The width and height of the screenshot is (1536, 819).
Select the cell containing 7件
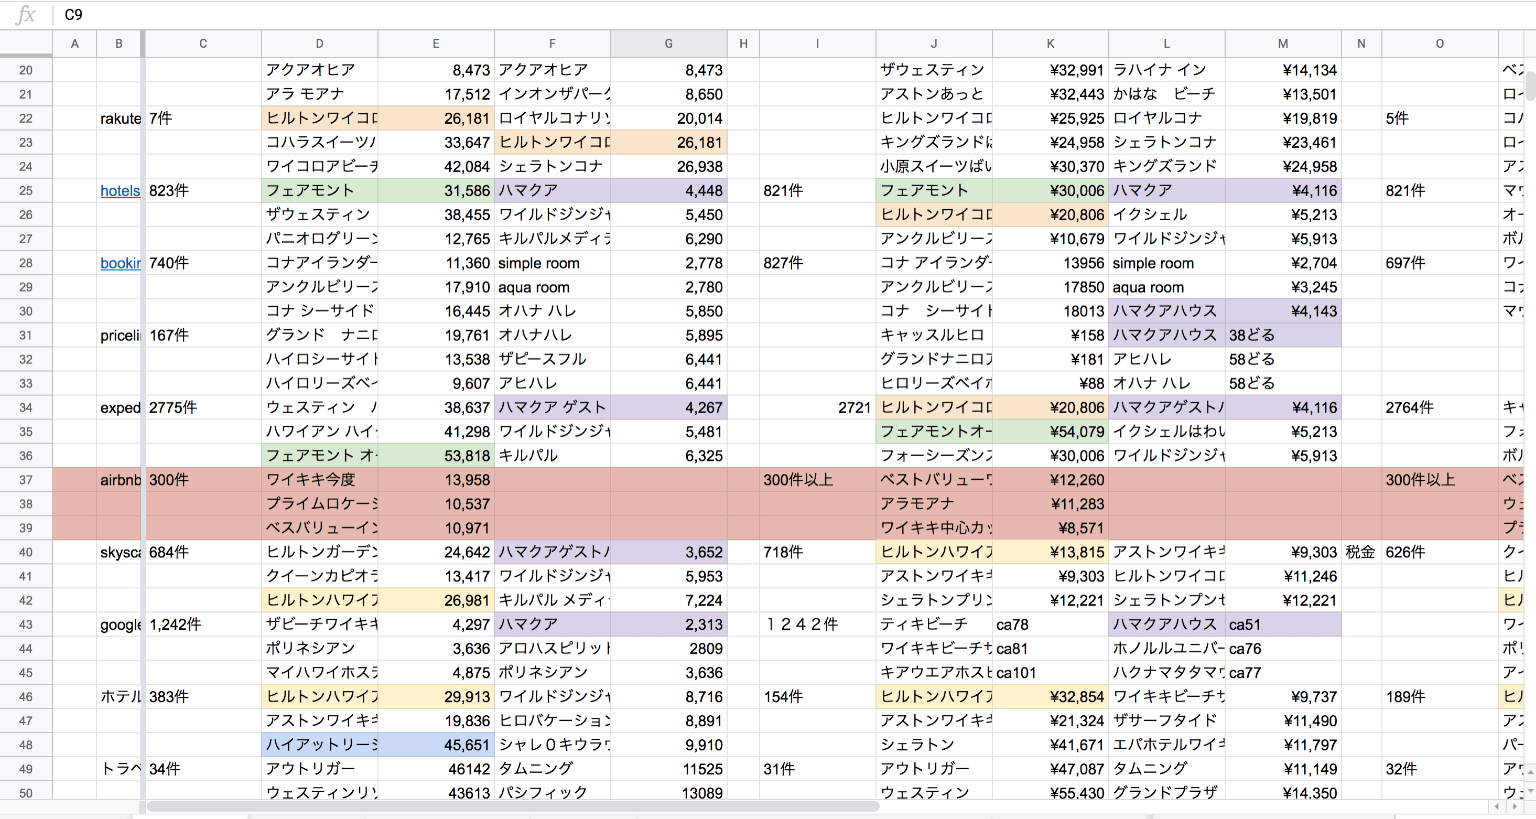pyautogui.click(x=203, y=118)
